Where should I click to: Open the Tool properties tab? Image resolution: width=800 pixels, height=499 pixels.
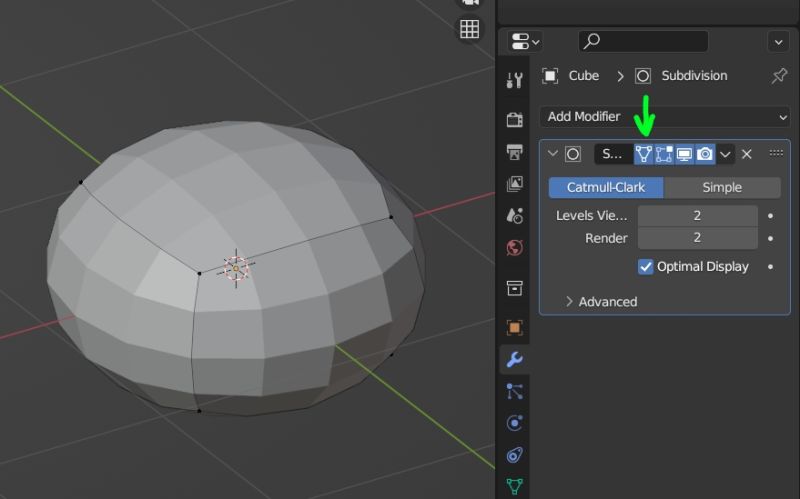514,80
